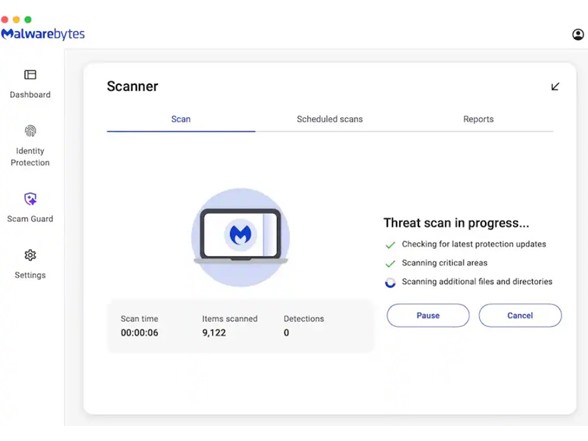Click 'Scanning critical areas' text
588x441 pixels.
(444, 263)
